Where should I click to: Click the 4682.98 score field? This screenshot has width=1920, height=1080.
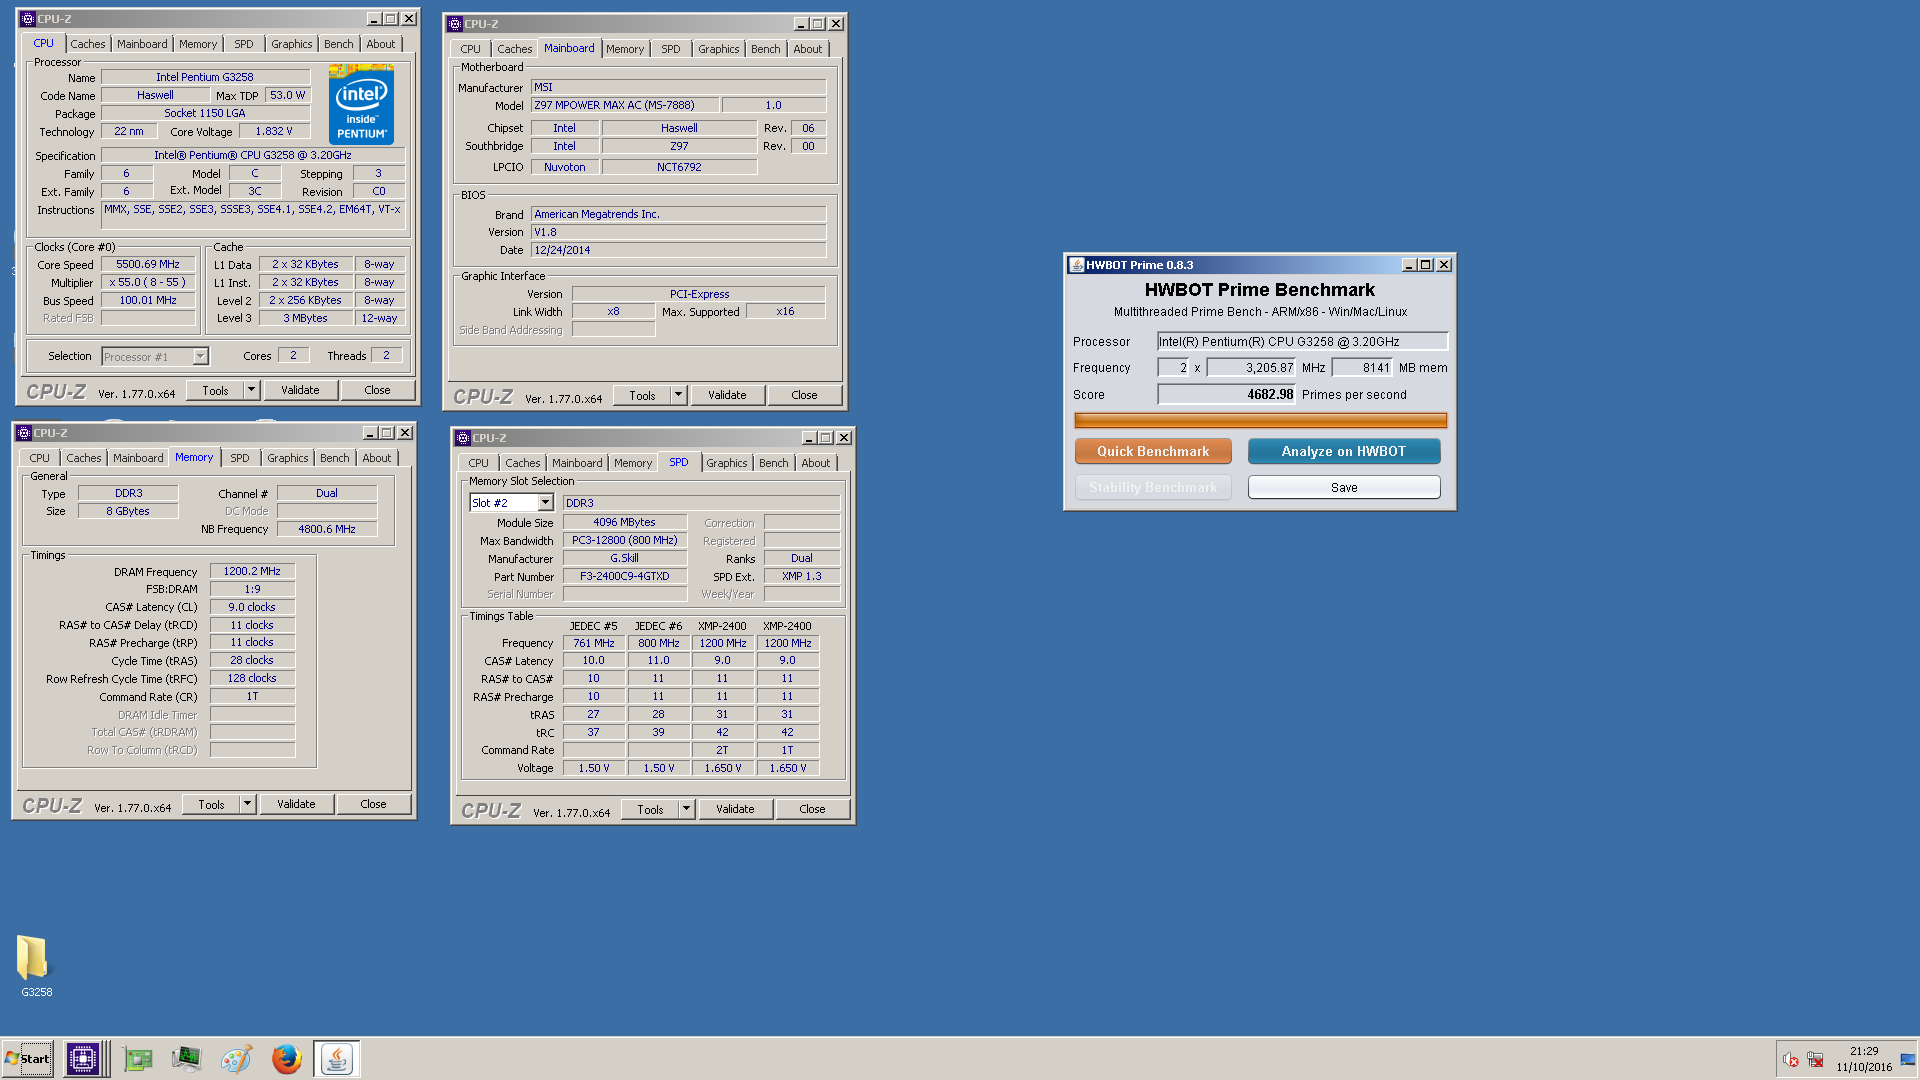click(1226, 394)
